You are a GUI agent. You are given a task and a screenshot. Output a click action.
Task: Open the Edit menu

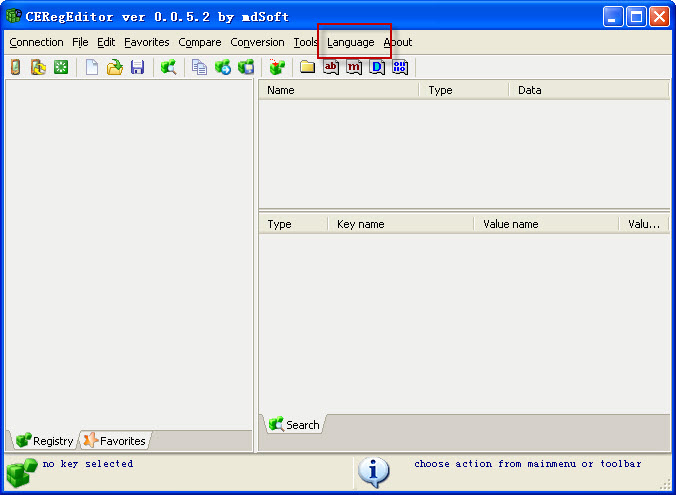click(106, 42)
